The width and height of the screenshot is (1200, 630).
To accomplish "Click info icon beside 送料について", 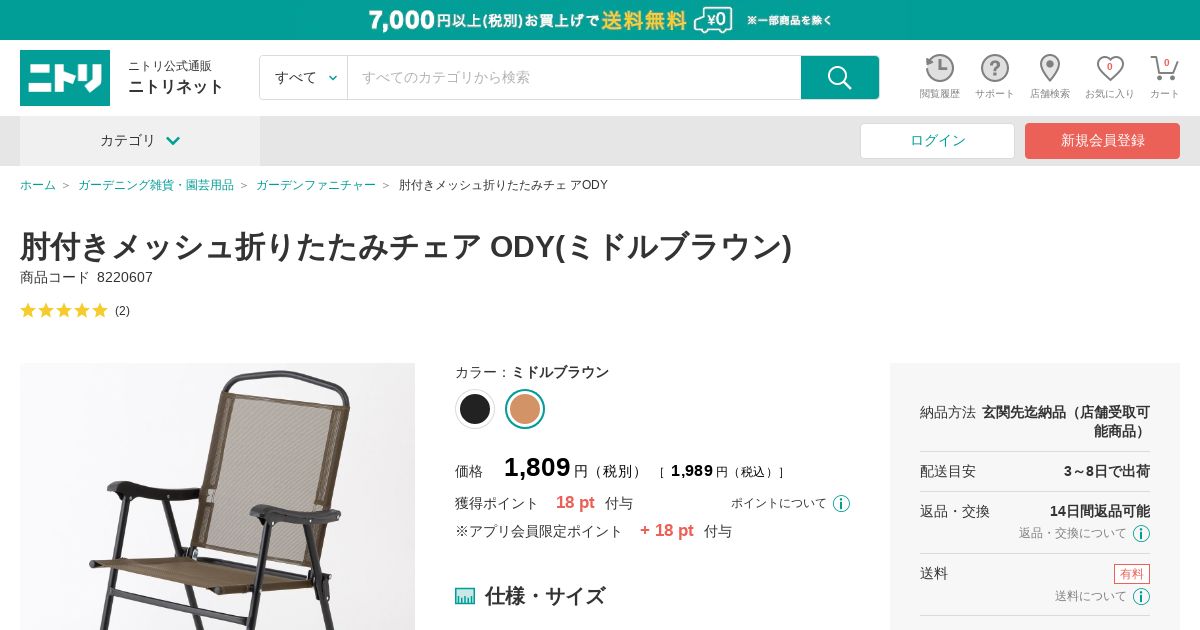I will coord(1141,596).
